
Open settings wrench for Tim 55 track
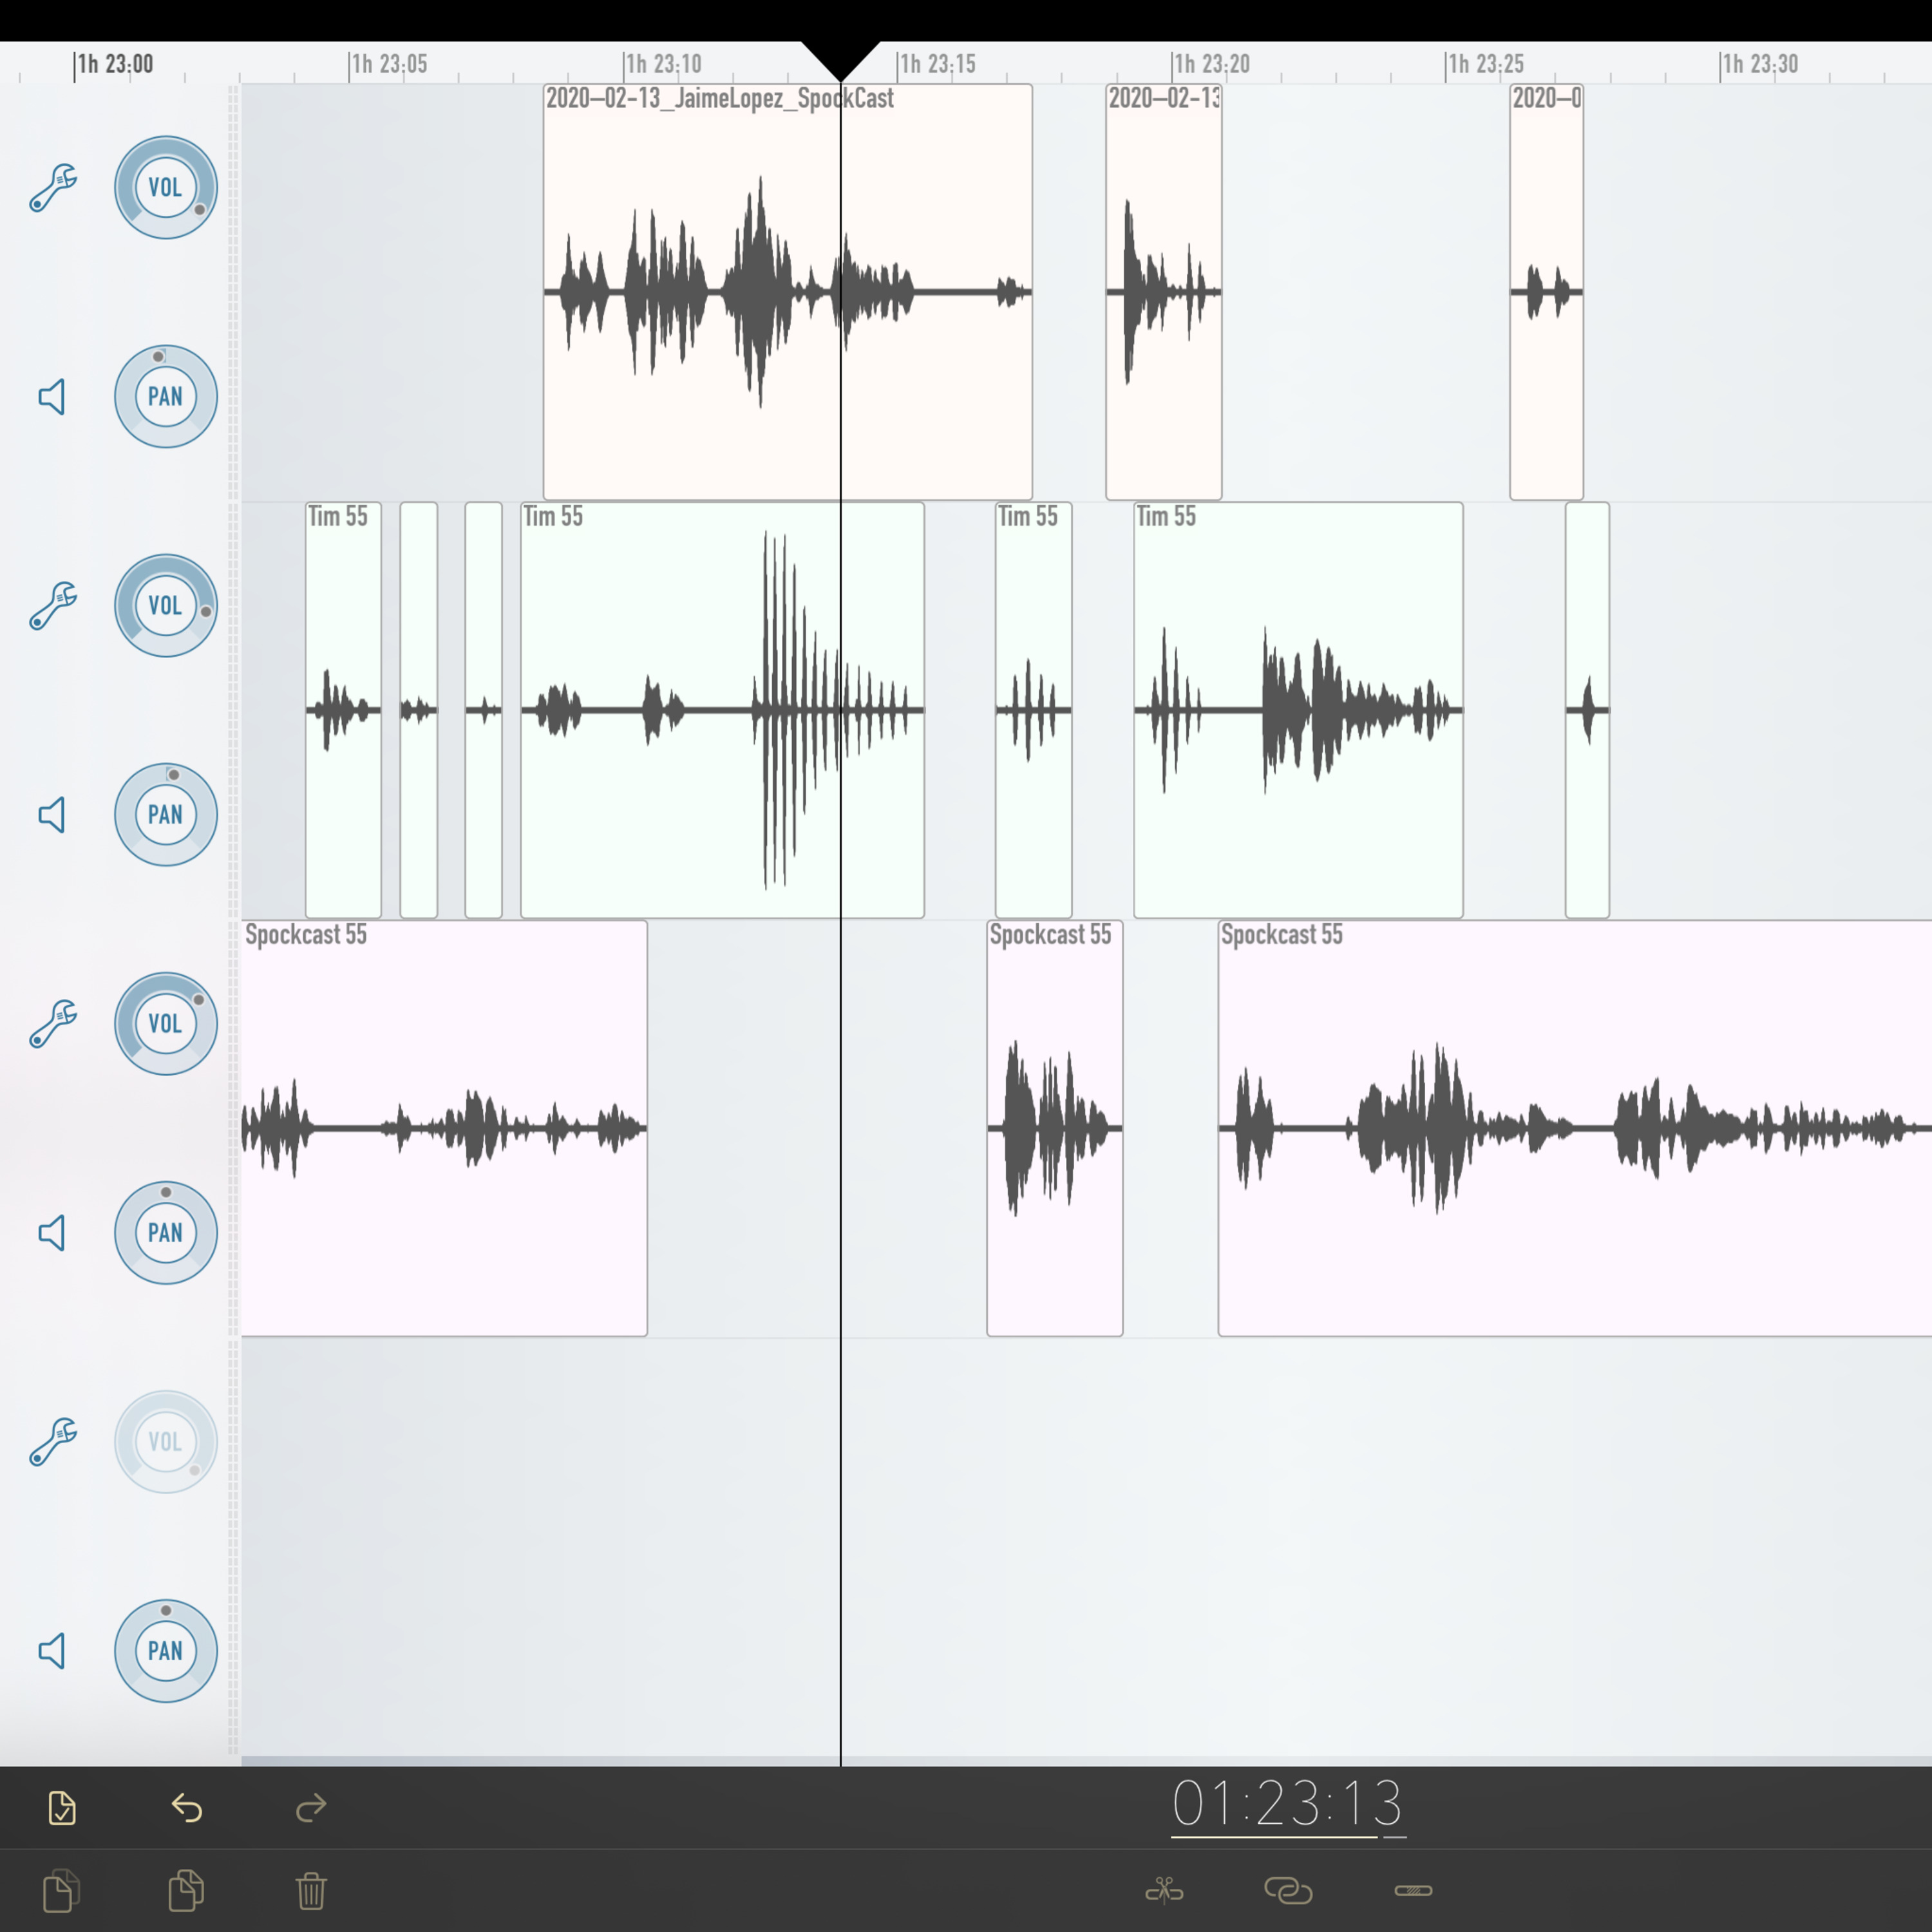(x=53, y=605)
